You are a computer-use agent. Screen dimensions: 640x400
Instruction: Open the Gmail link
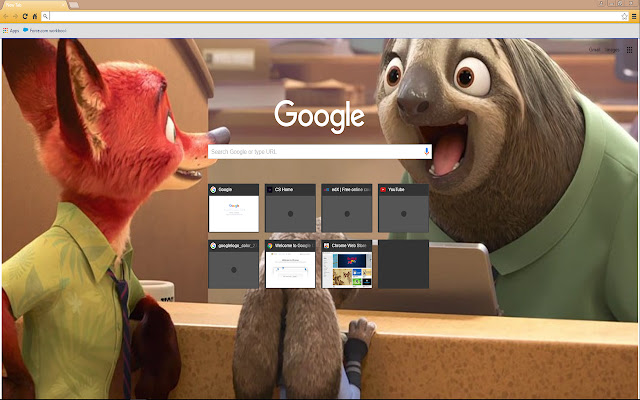click(594, 50)
